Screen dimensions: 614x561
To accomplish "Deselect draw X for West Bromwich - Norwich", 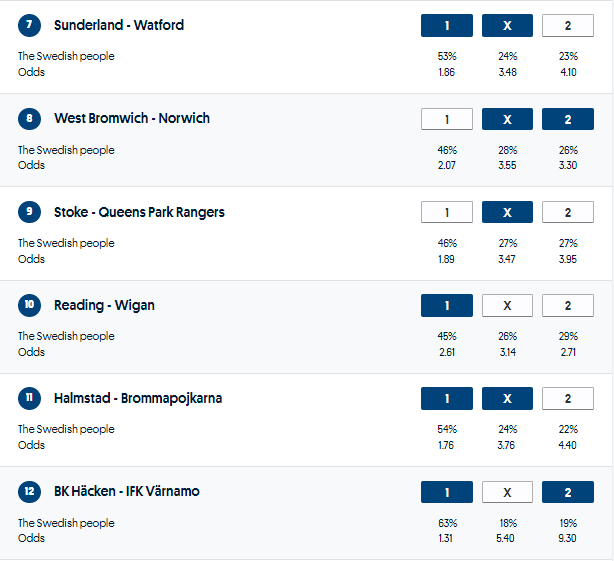I will (507, 119).
